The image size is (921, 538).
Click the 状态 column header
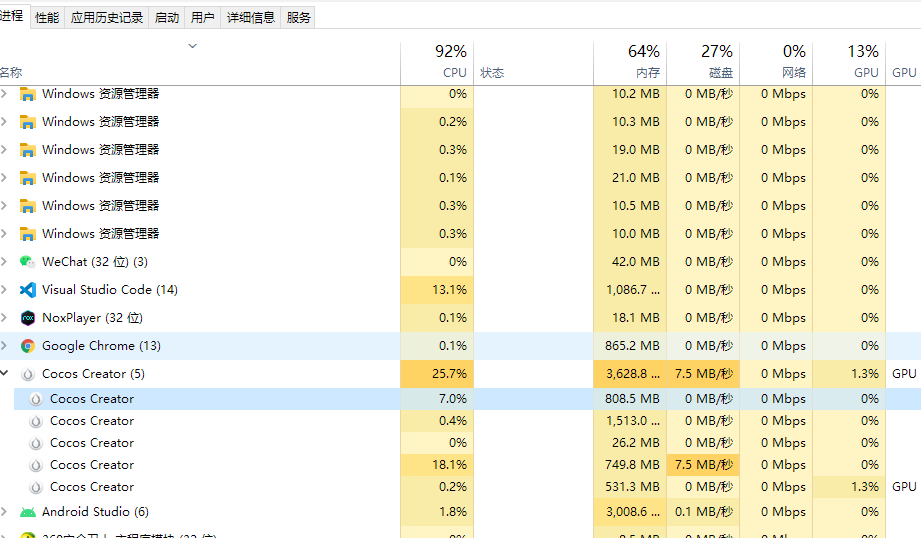[533, 63]
